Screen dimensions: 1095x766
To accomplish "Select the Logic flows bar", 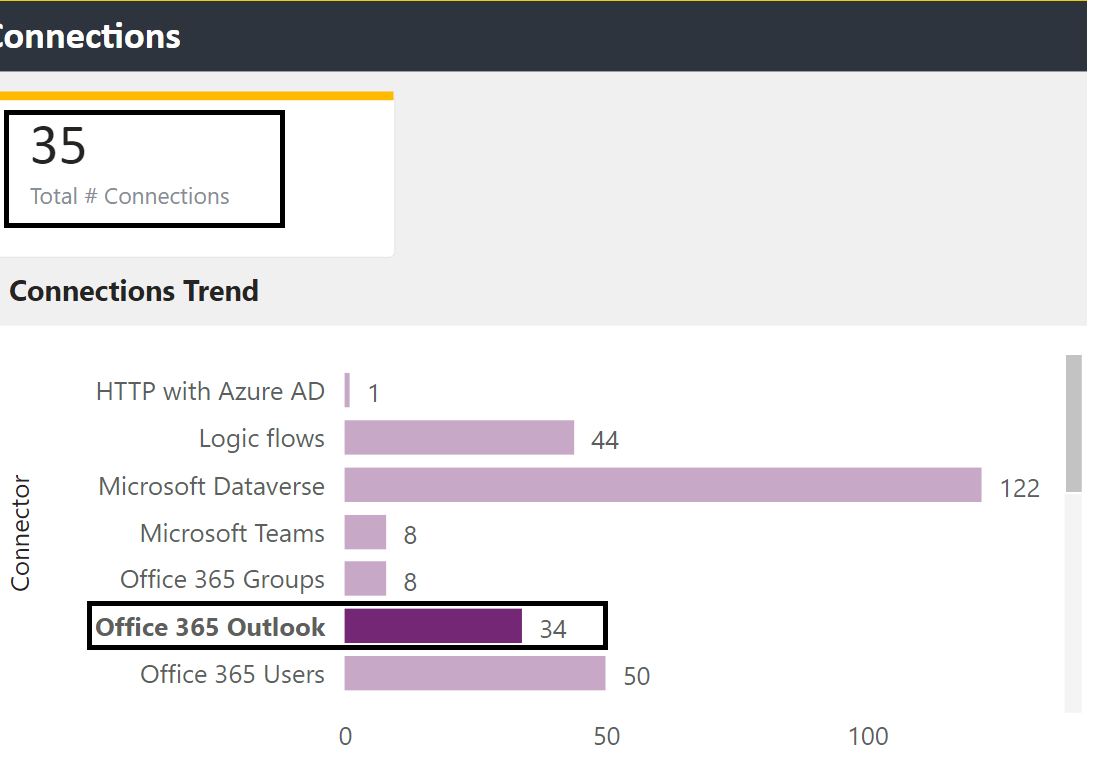I will (458, 438).
